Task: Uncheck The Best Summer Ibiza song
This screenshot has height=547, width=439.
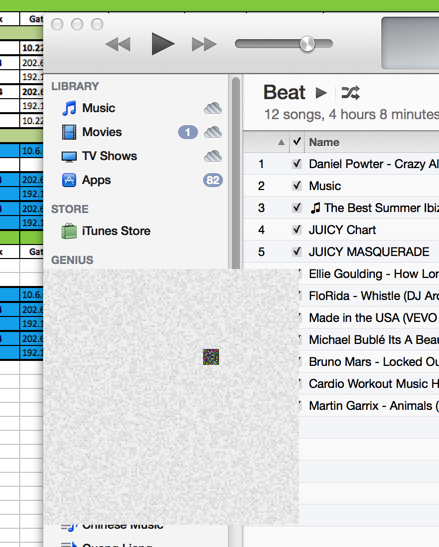Action: pos(297,208)
